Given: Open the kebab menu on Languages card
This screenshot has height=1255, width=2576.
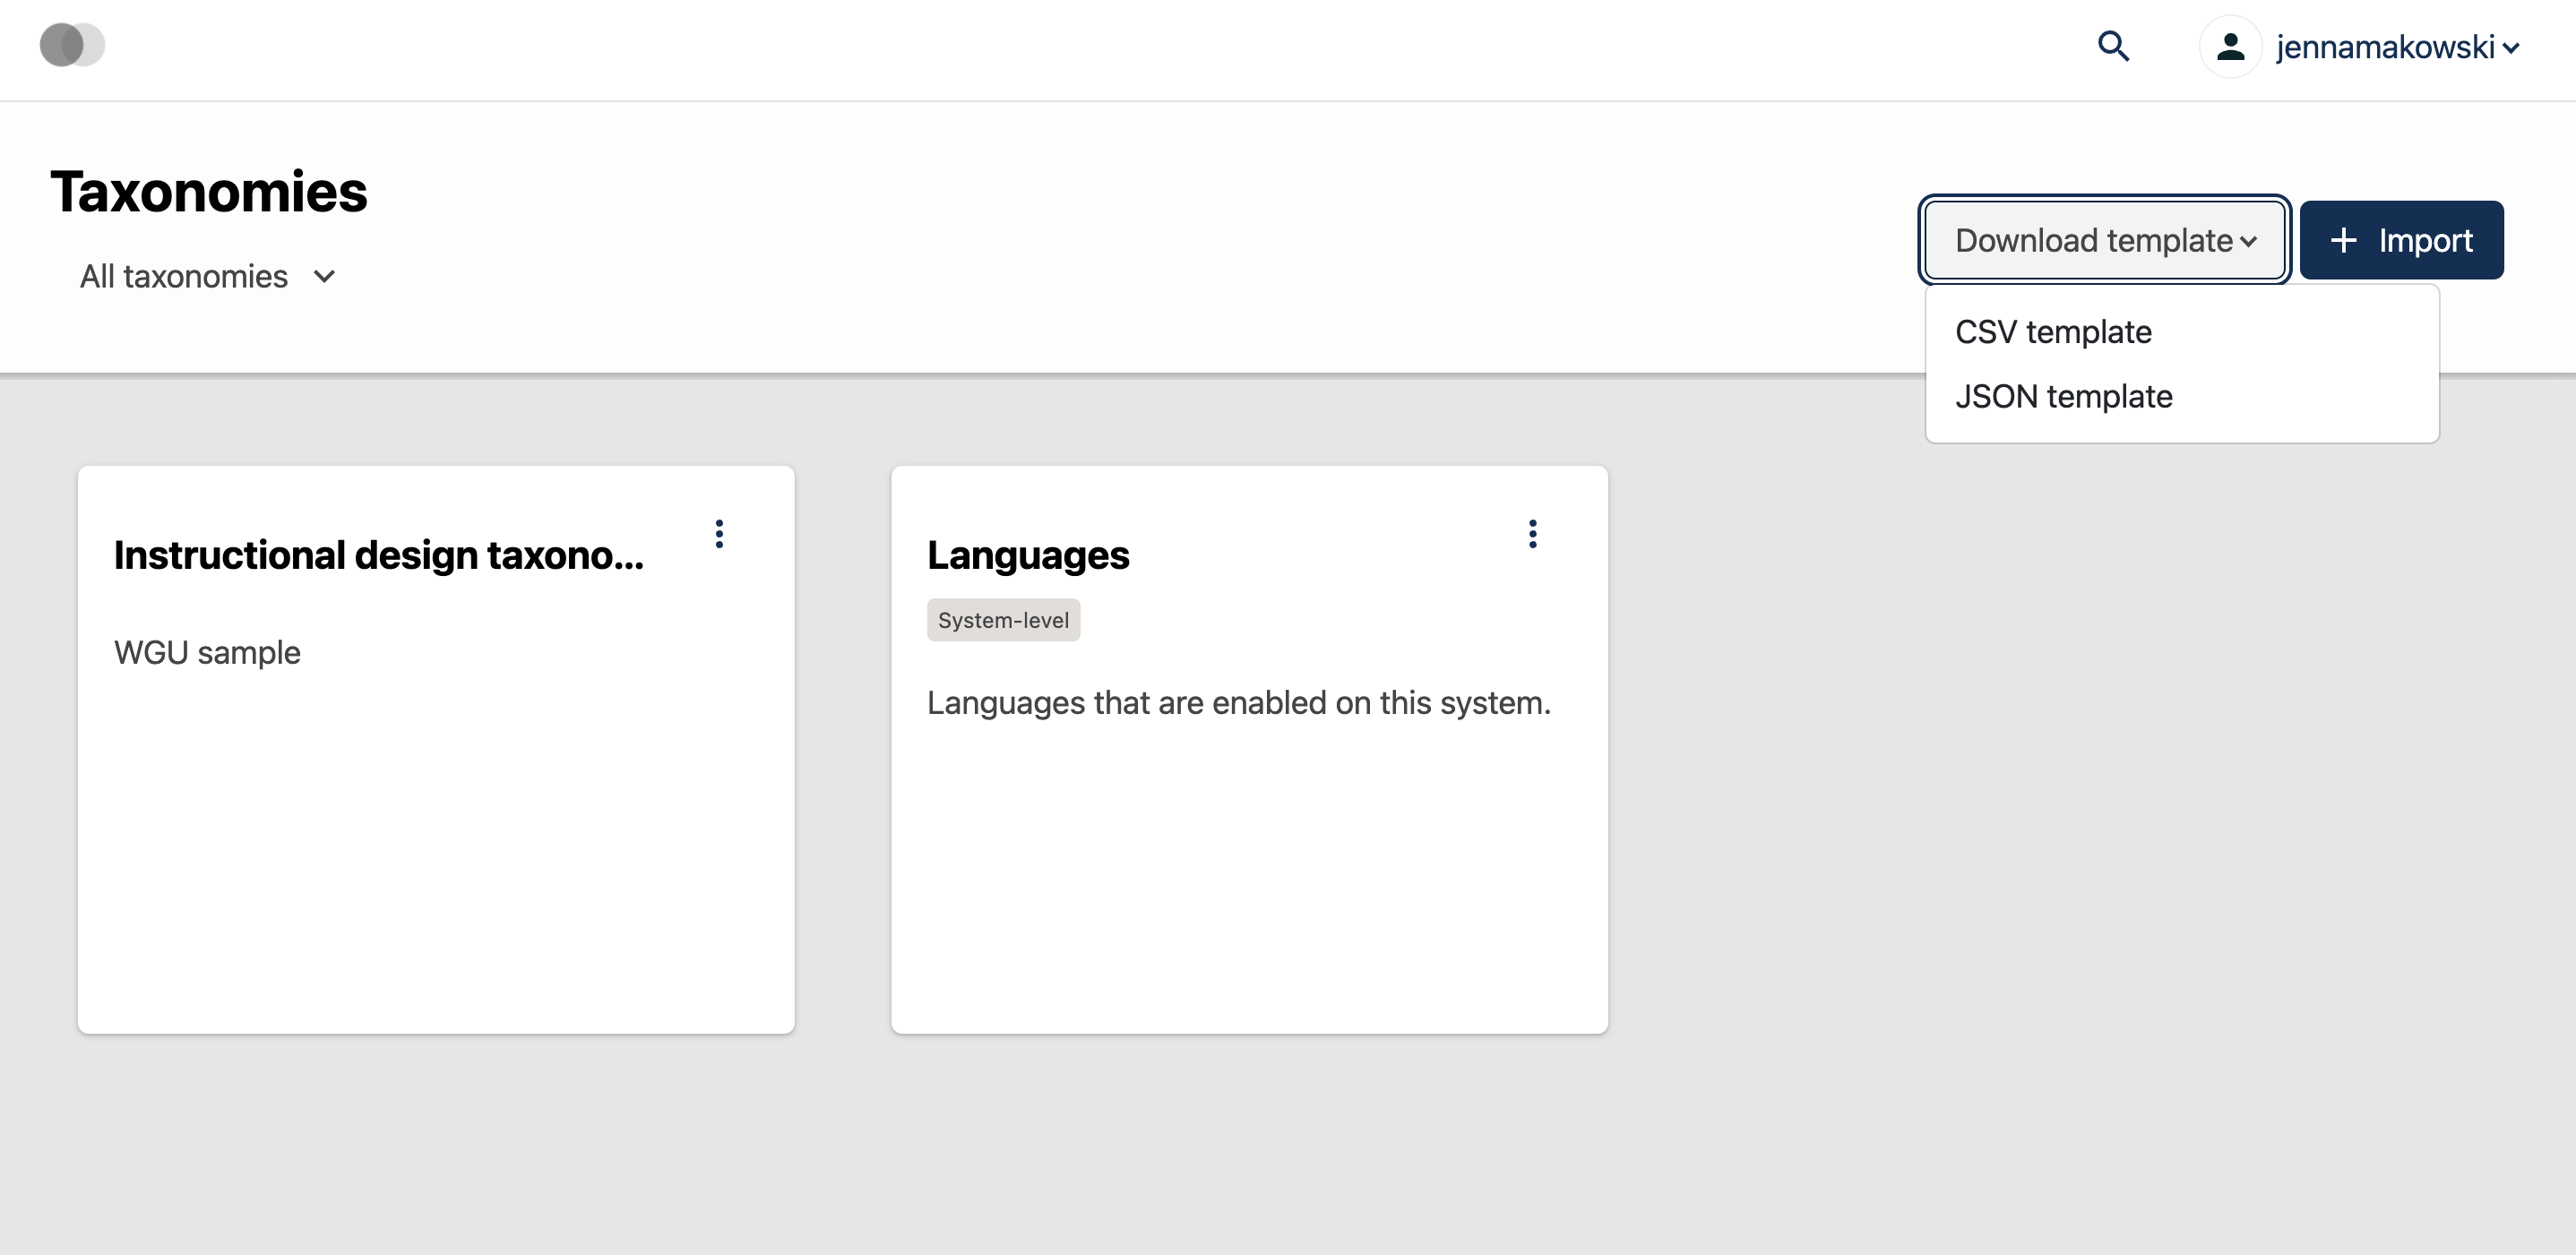Looking at the screenshot, I should [x=1532, y=534].
